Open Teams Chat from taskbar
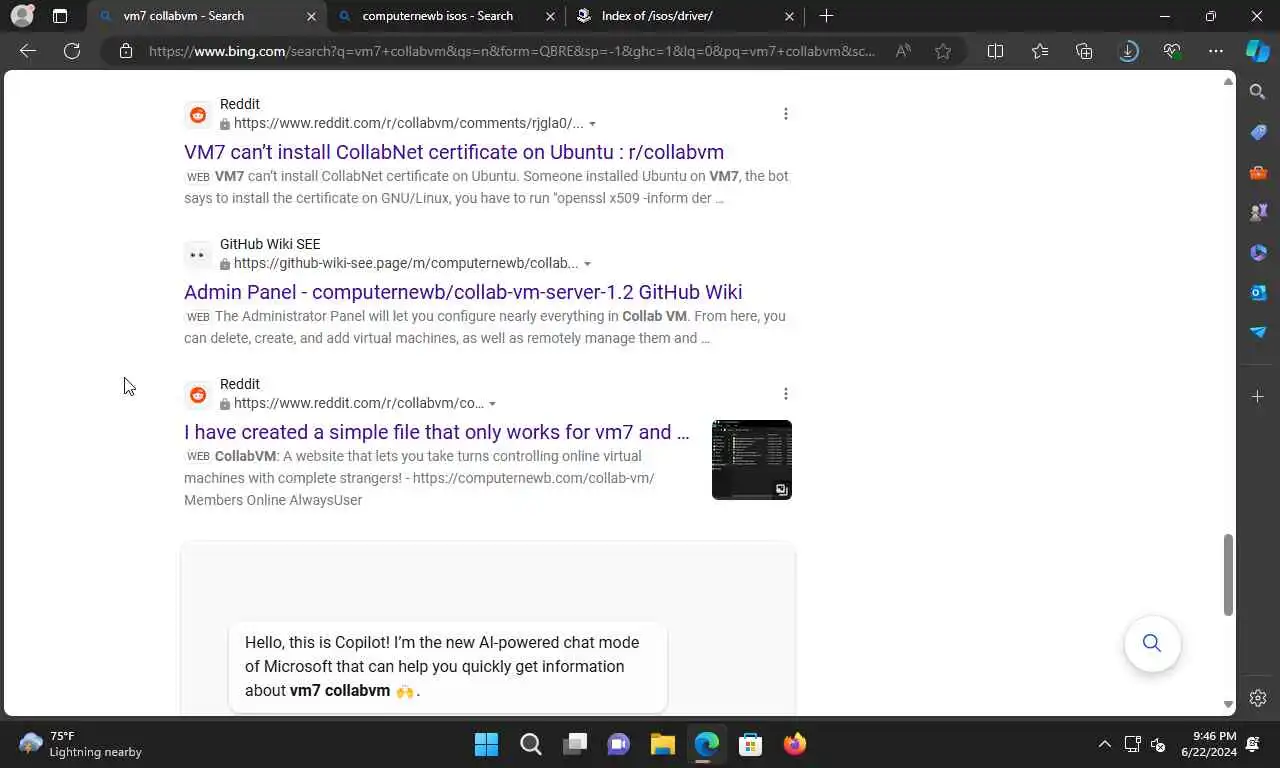1280x768 pixels. coord(619,744)
